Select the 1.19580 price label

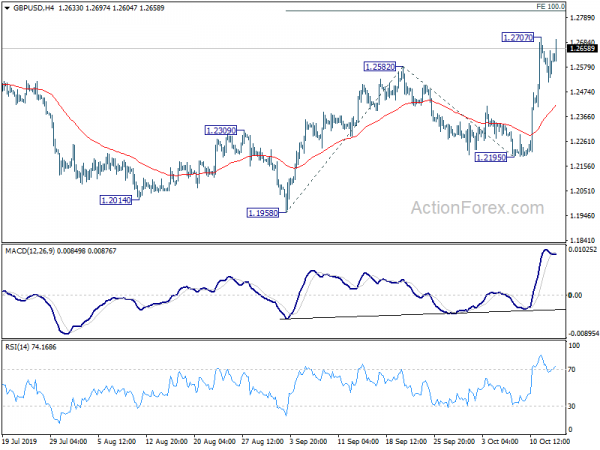coord(263,213)
